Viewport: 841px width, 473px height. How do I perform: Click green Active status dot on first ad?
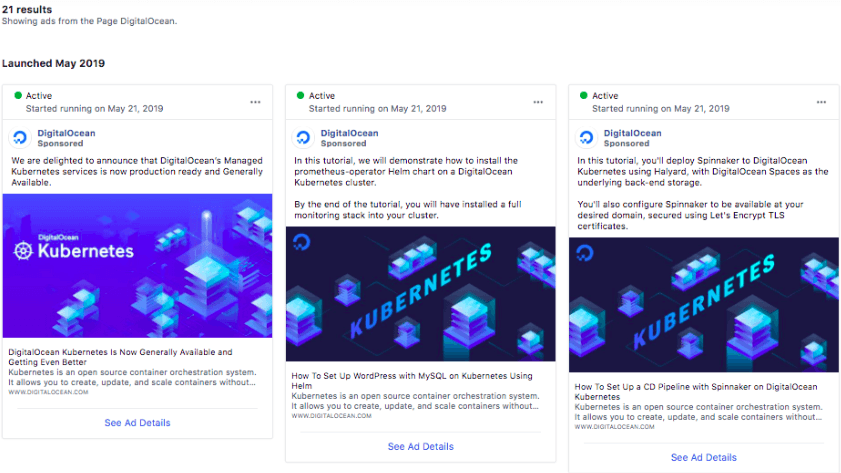[x=18, y=96]
